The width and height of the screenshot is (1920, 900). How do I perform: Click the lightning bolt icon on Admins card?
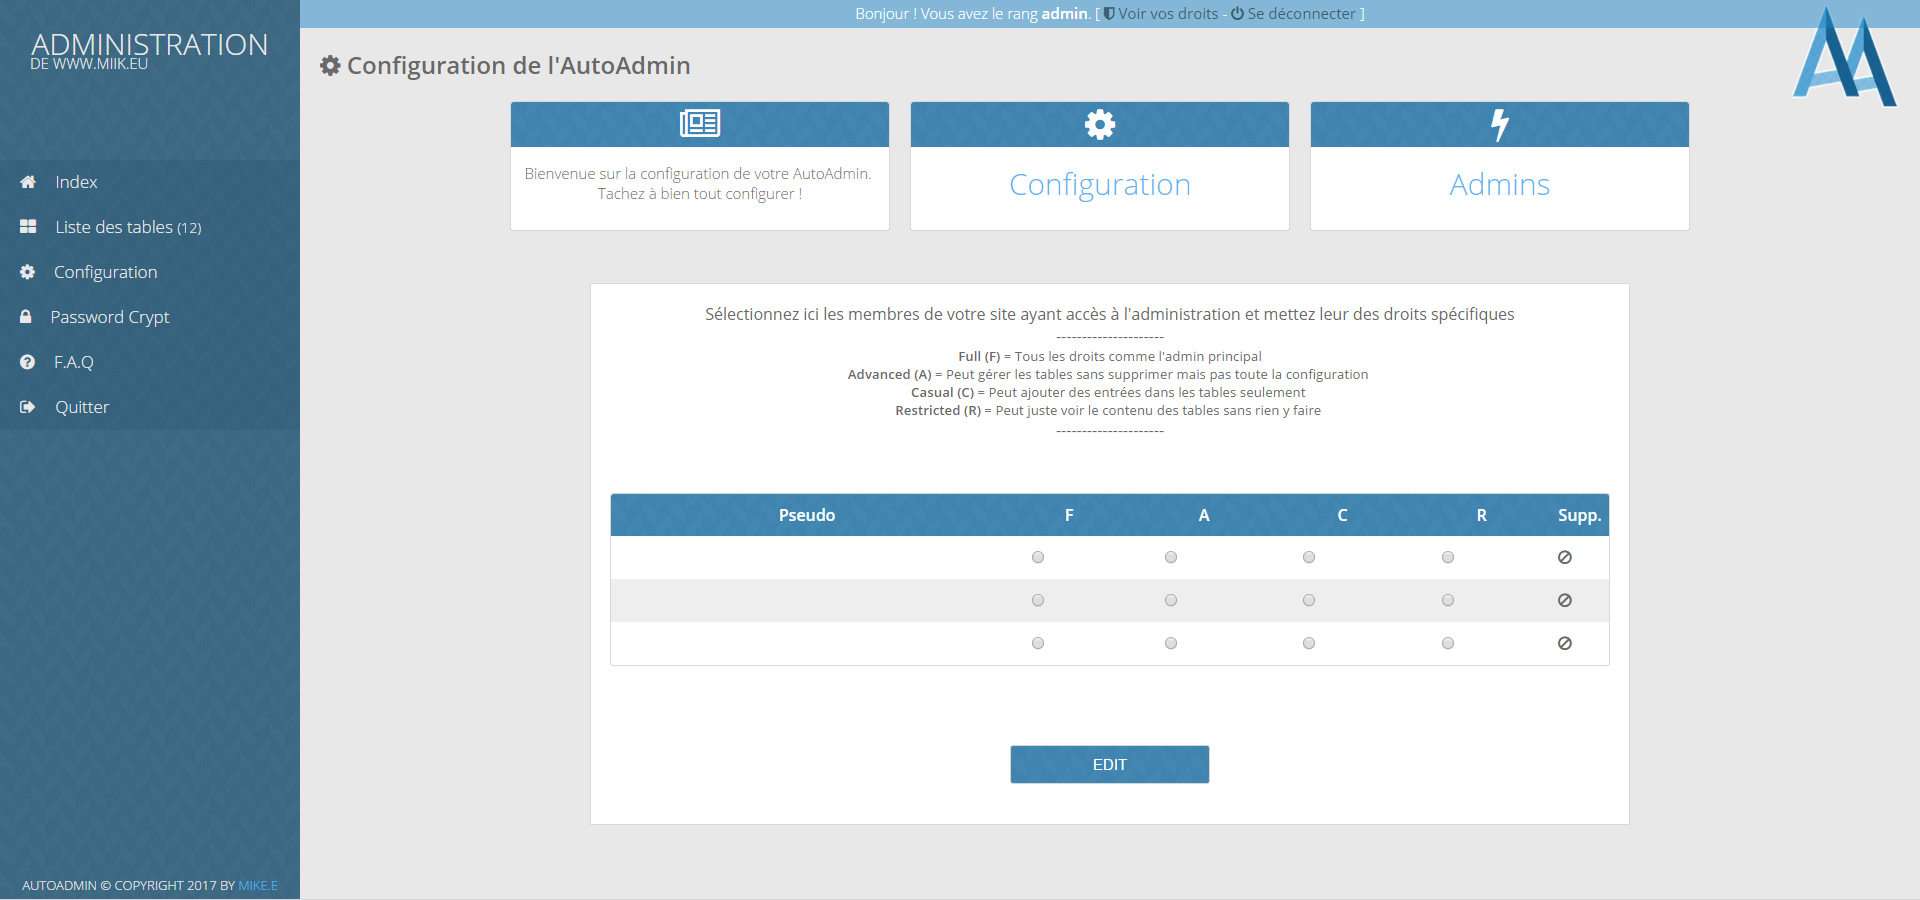[x=1499, y=125]
